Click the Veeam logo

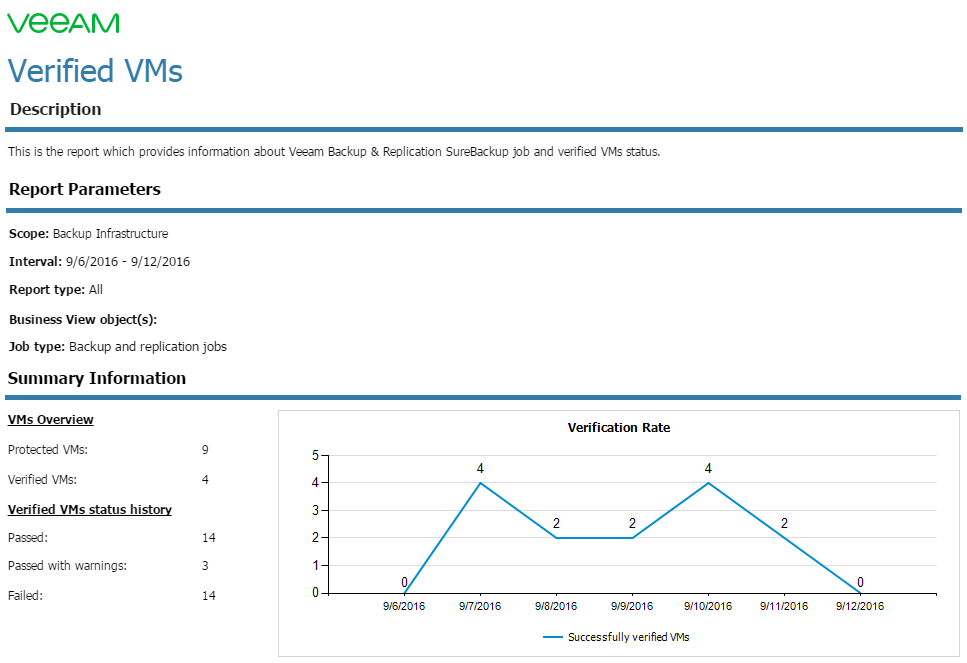point(63,23)
